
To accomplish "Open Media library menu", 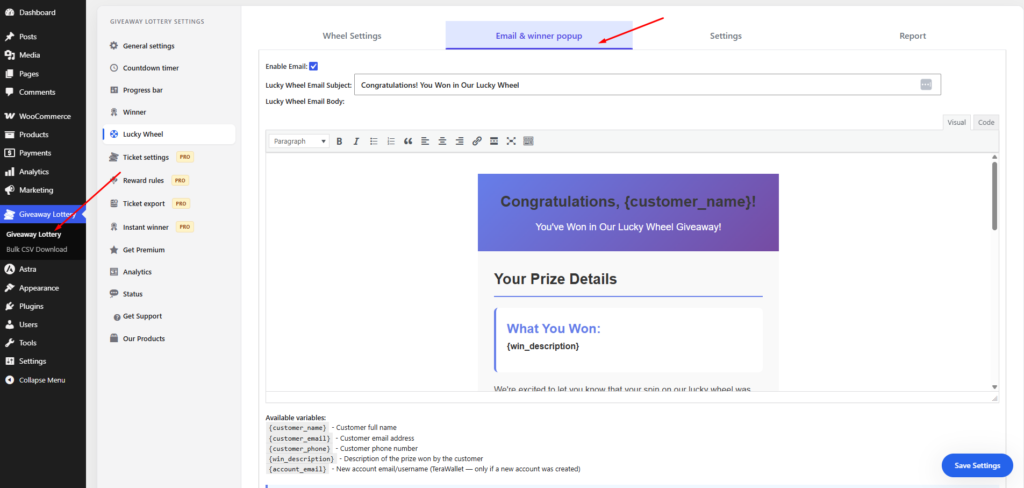I will coord(42,55).
